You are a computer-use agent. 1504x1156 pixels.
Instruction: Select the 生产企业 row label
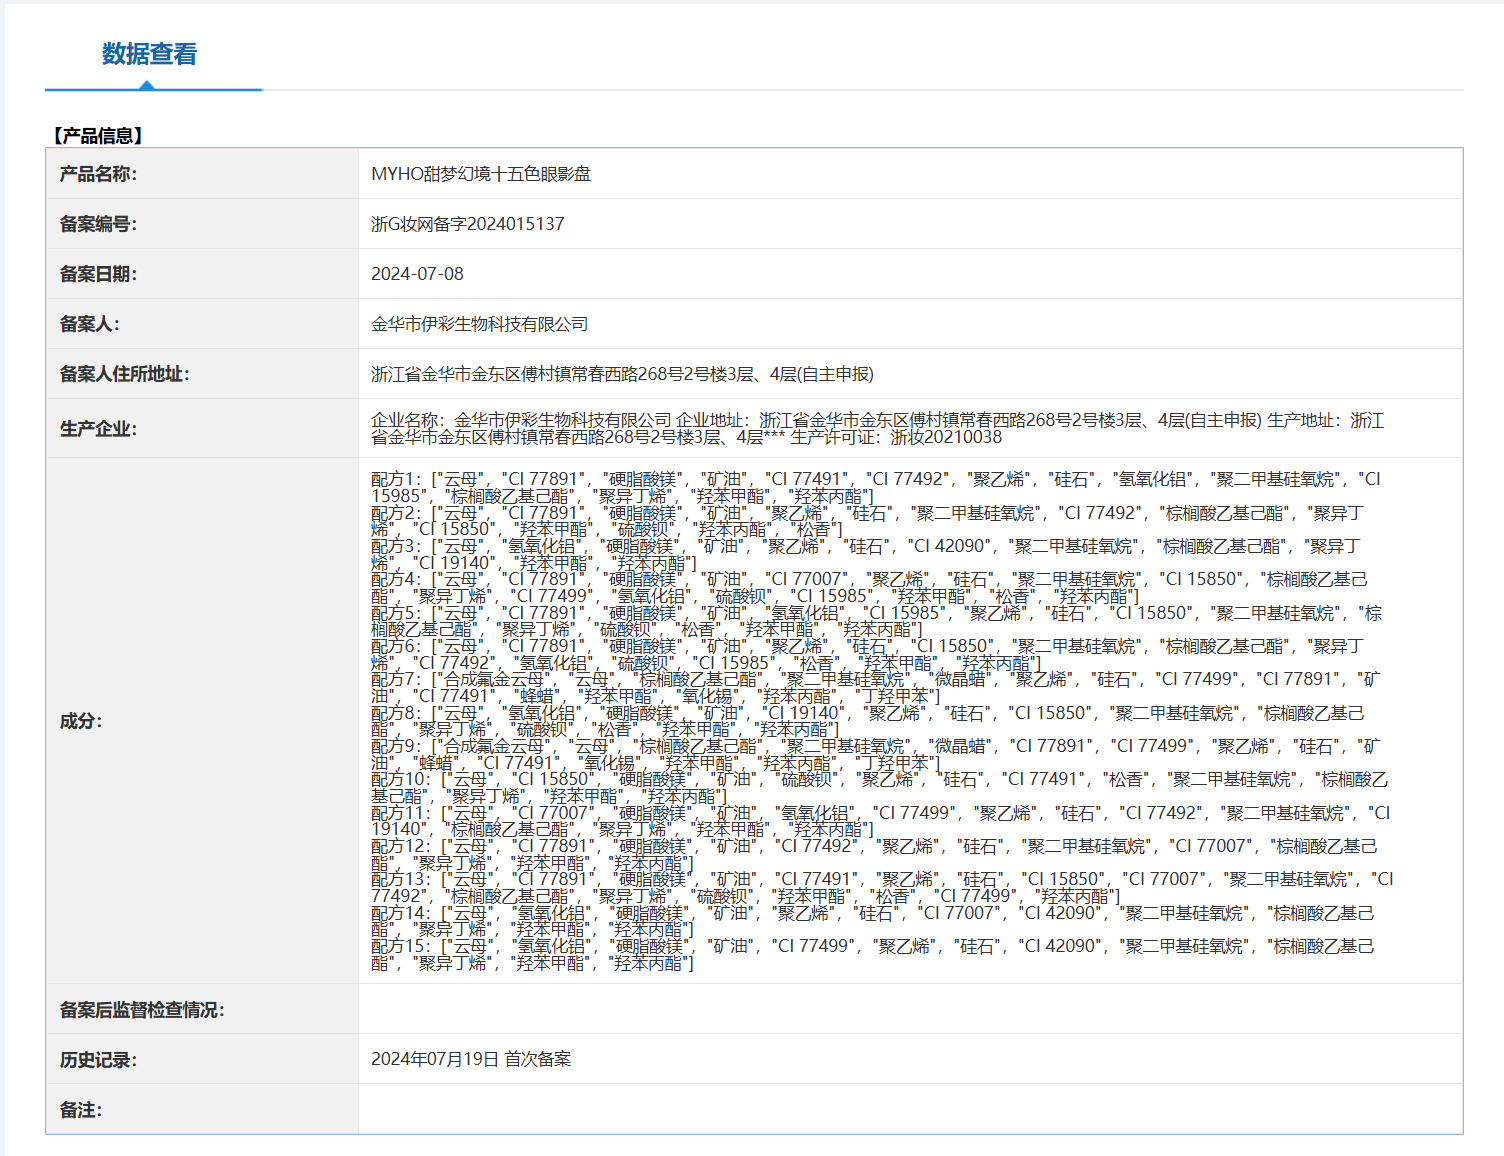(98, 429)
